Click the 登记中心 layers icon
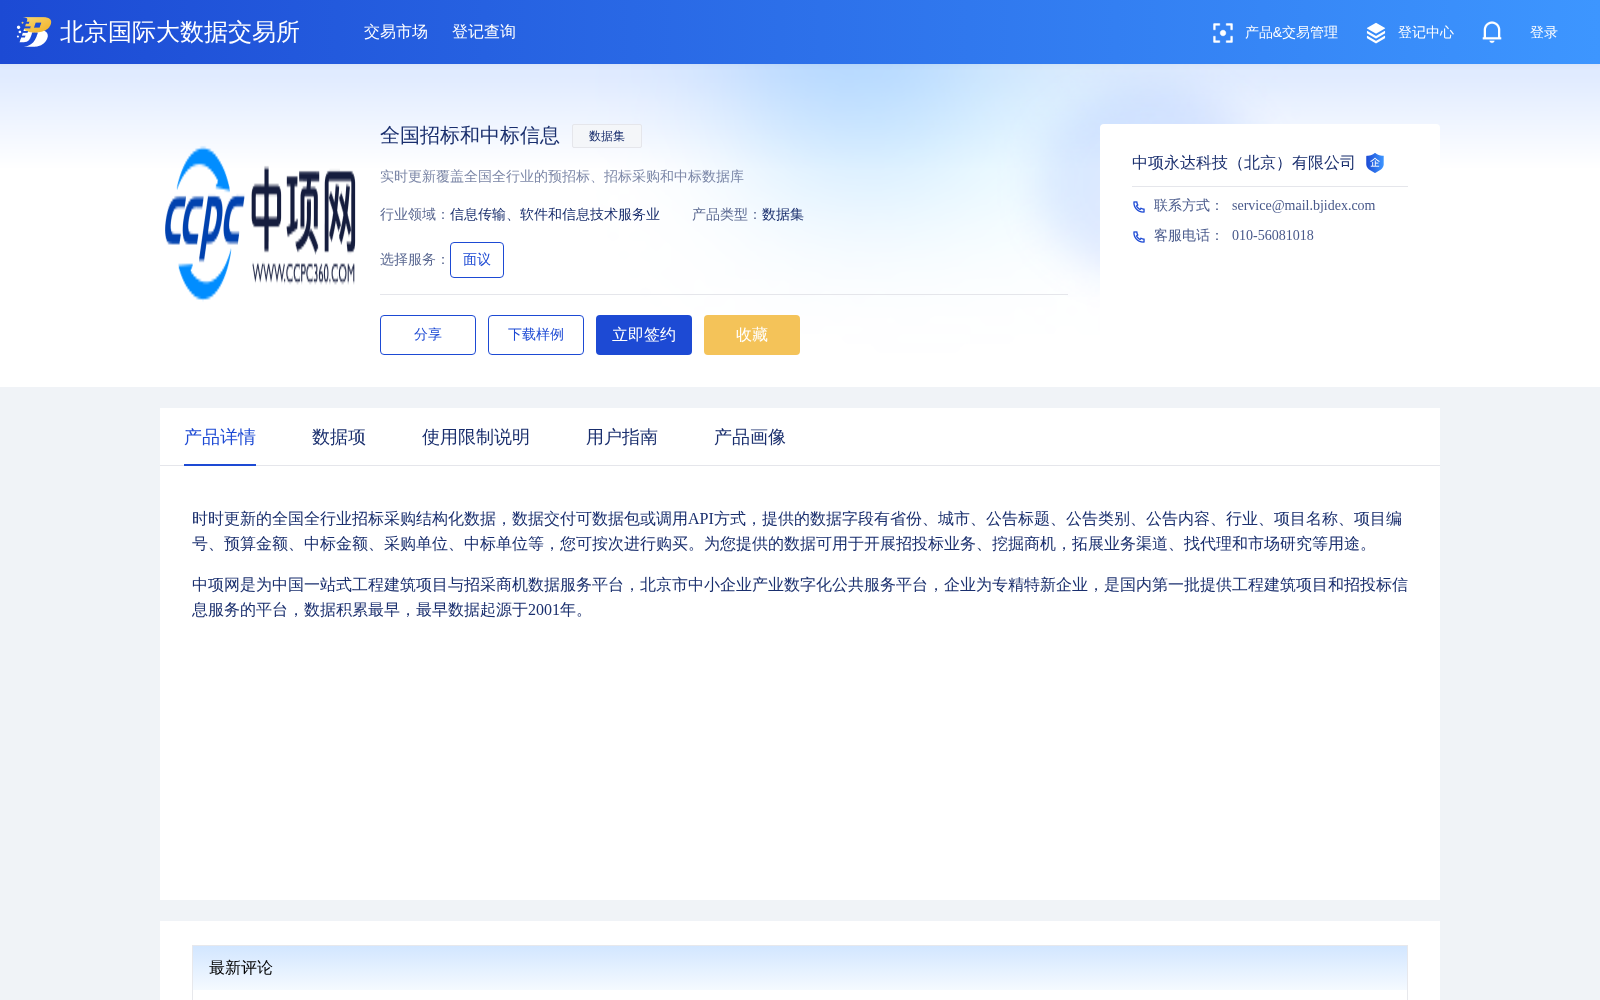 click(1376, 33)
